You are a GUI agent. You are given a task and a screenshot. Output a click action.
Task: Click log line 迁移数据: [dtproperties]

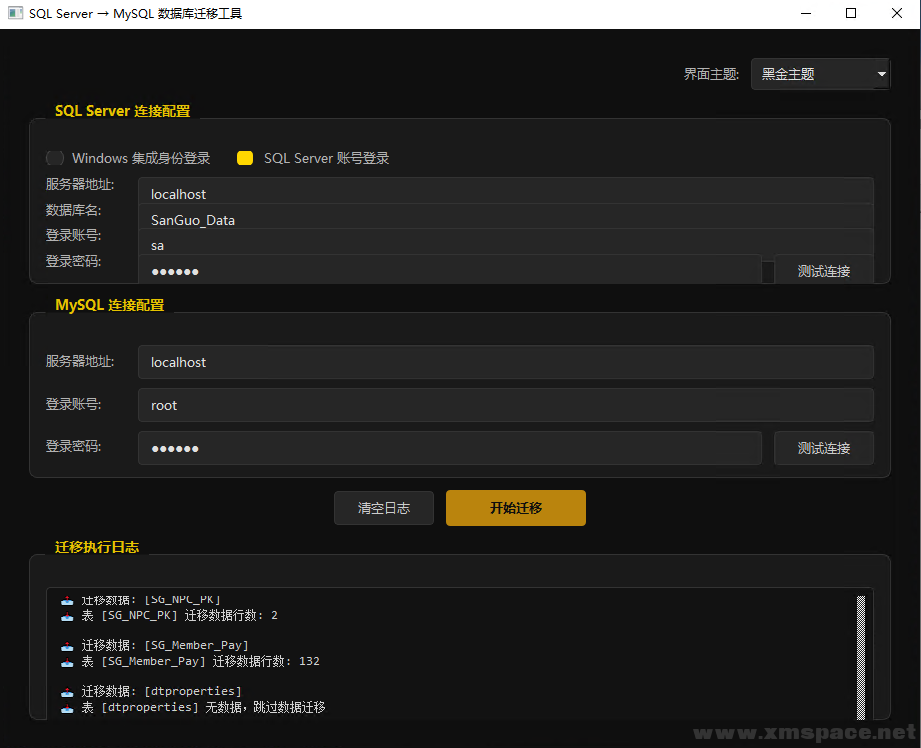click(x=161, y=691)
